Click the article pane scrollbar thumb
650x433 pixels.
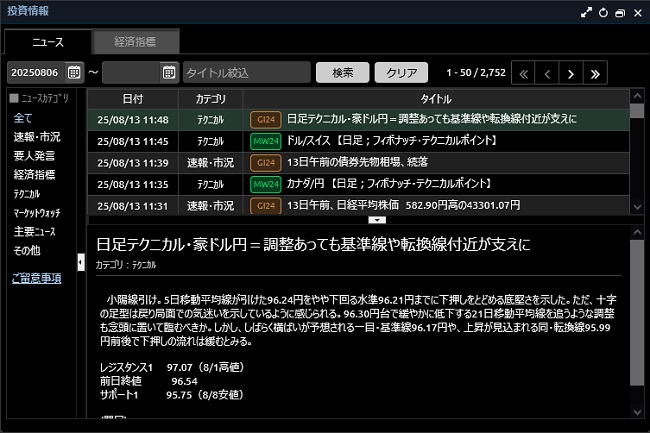click(x=637, y=312)
